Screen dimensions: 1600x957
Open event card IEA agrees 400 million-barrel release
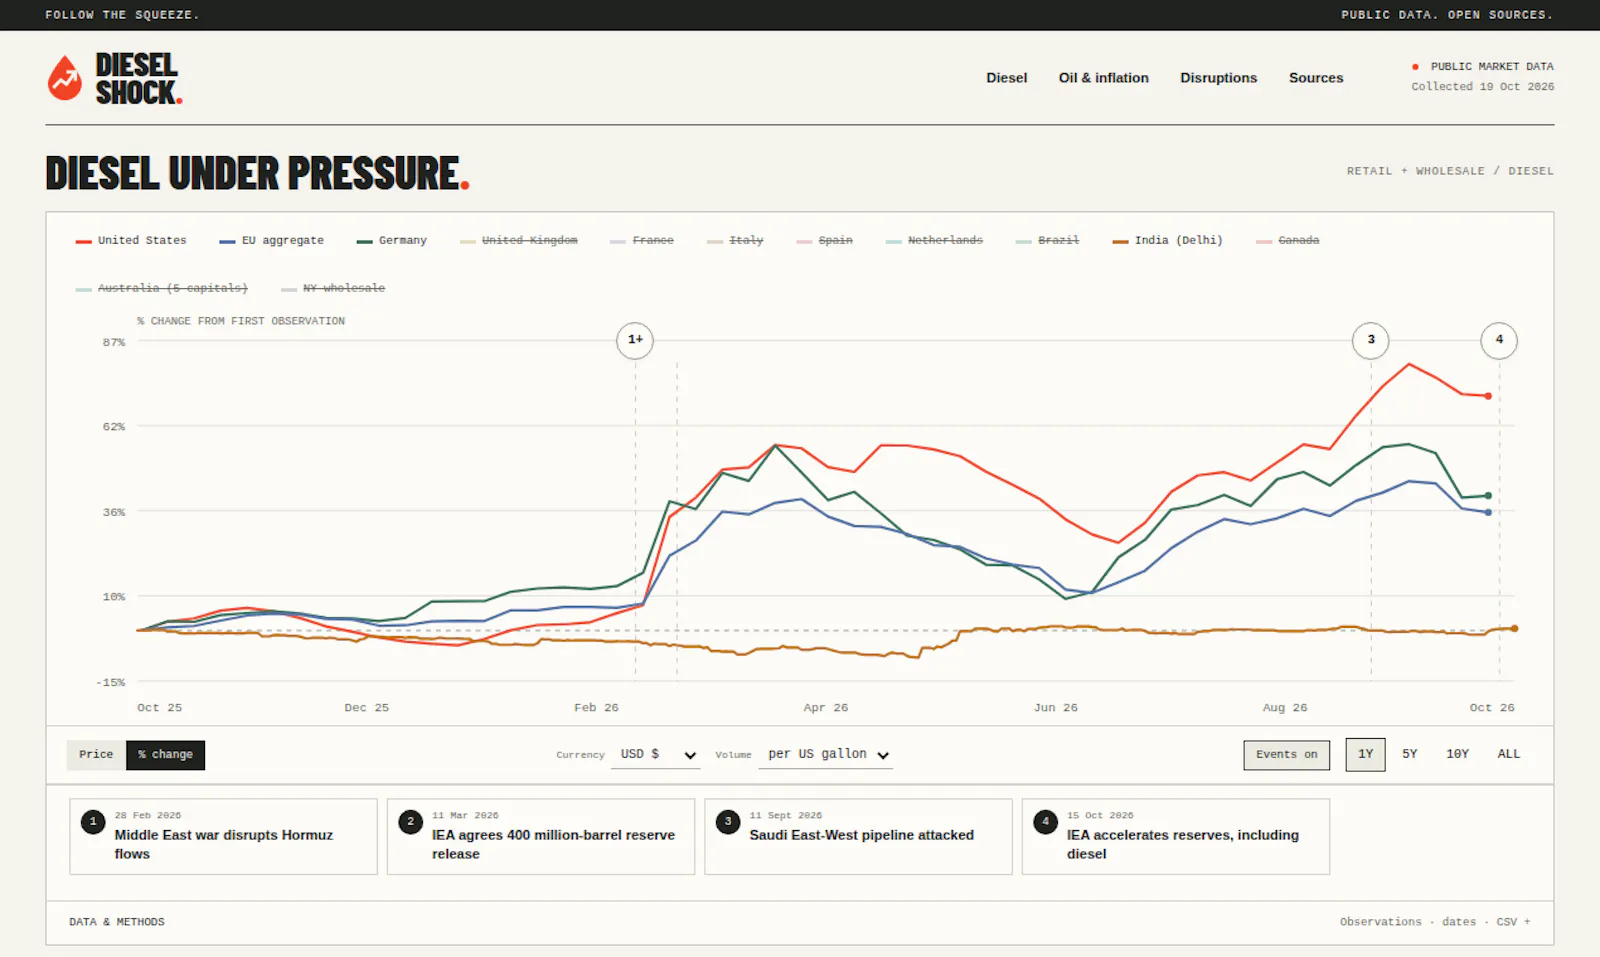541,837
